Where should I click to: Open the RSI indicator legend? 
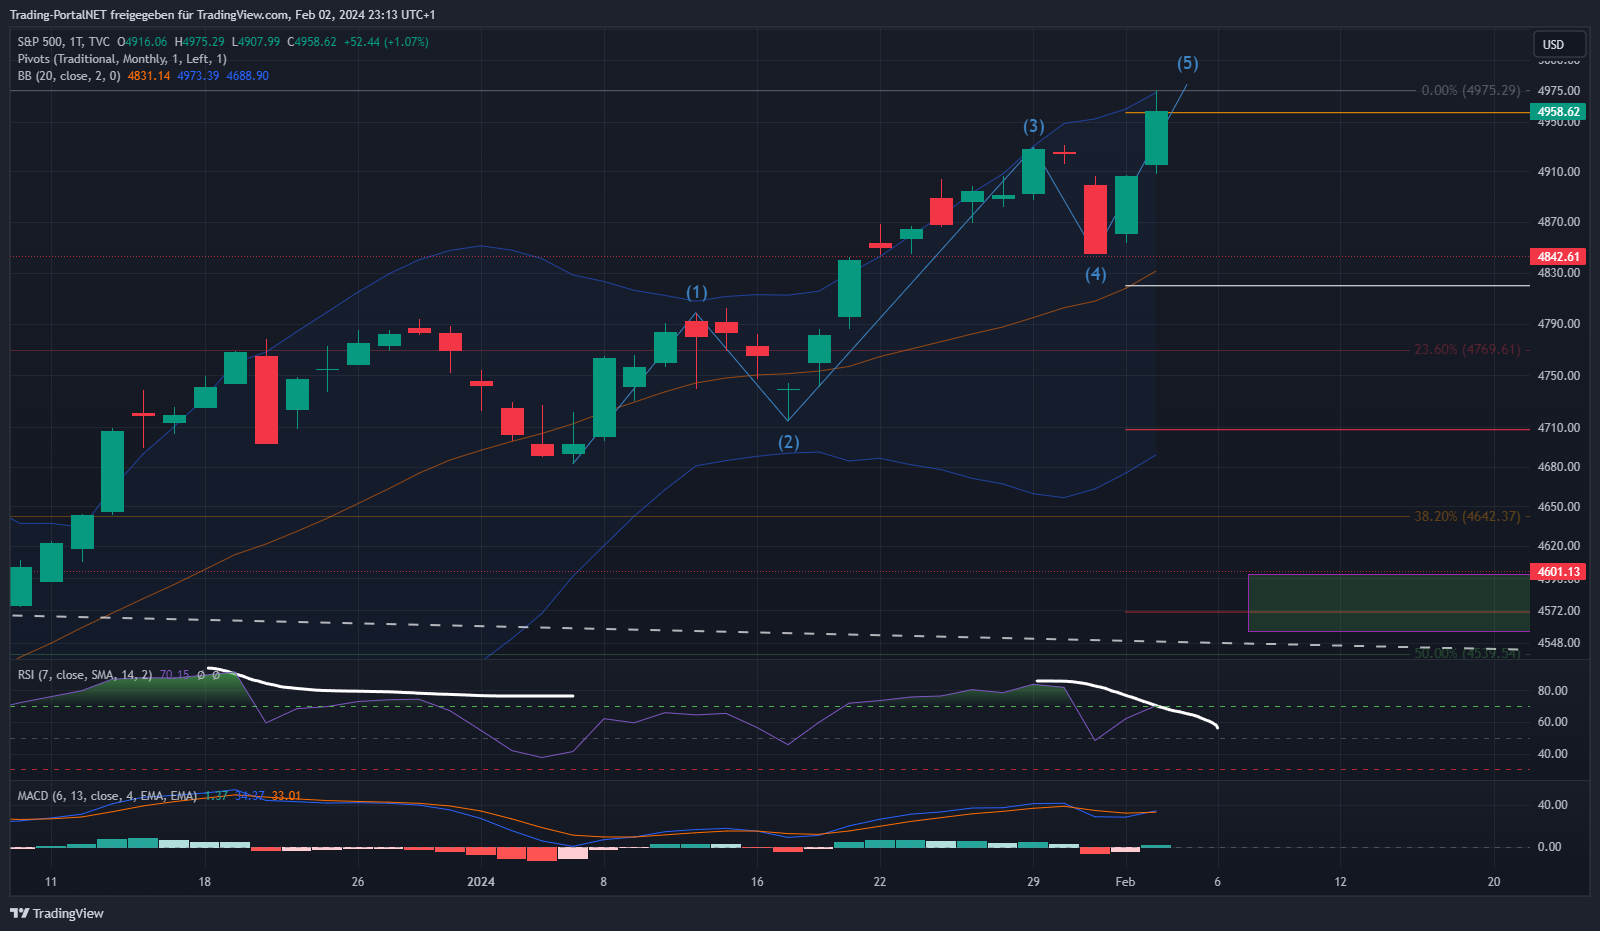[x=84, y=675]
